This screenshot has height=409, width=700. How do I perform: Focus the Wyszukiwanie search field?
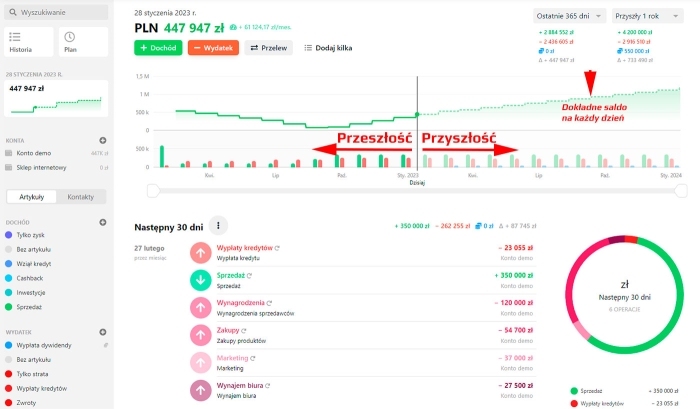pyautogui.click(x=56, y=13)
